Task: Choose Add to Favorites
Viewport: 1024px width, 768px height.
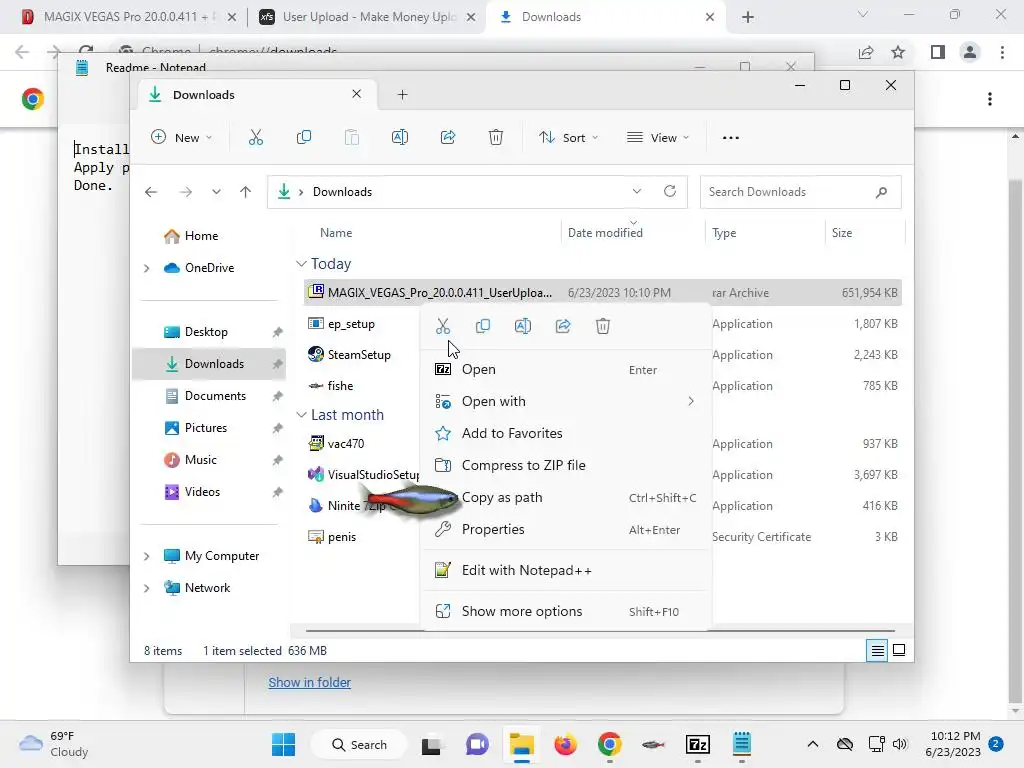Action: 566,434
